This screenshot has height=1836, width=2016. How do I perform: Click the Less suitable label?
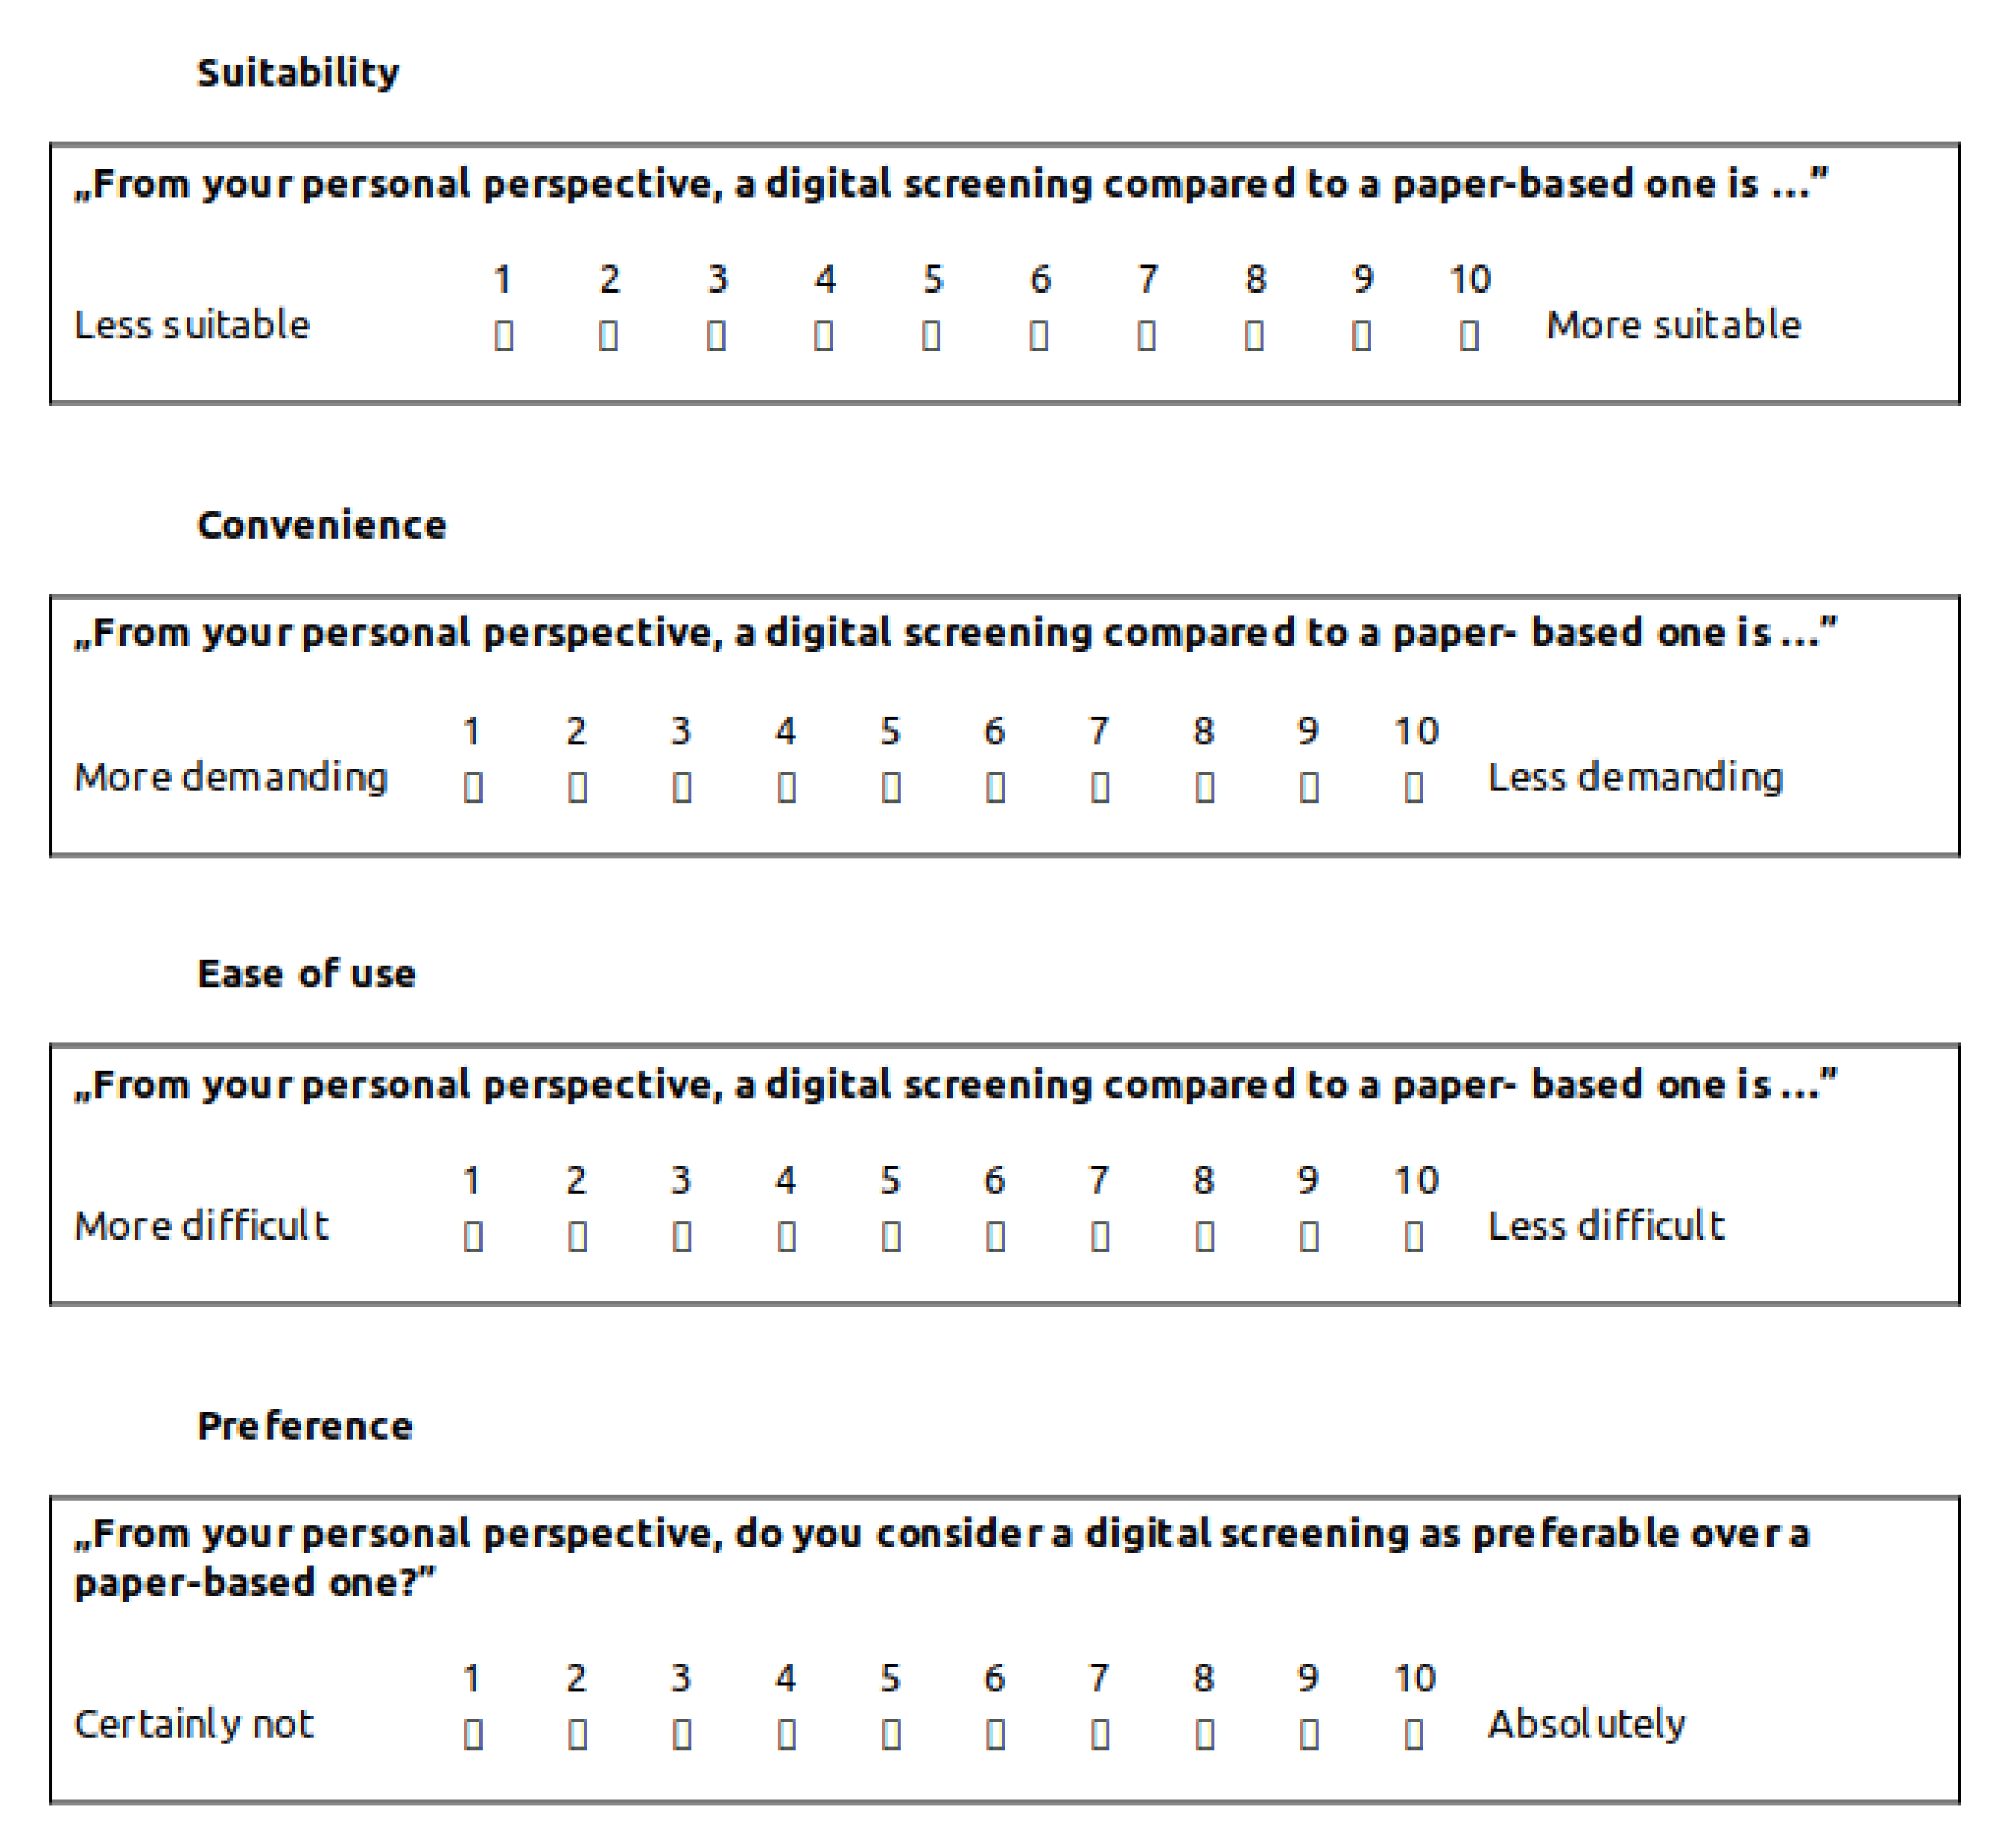192,325
